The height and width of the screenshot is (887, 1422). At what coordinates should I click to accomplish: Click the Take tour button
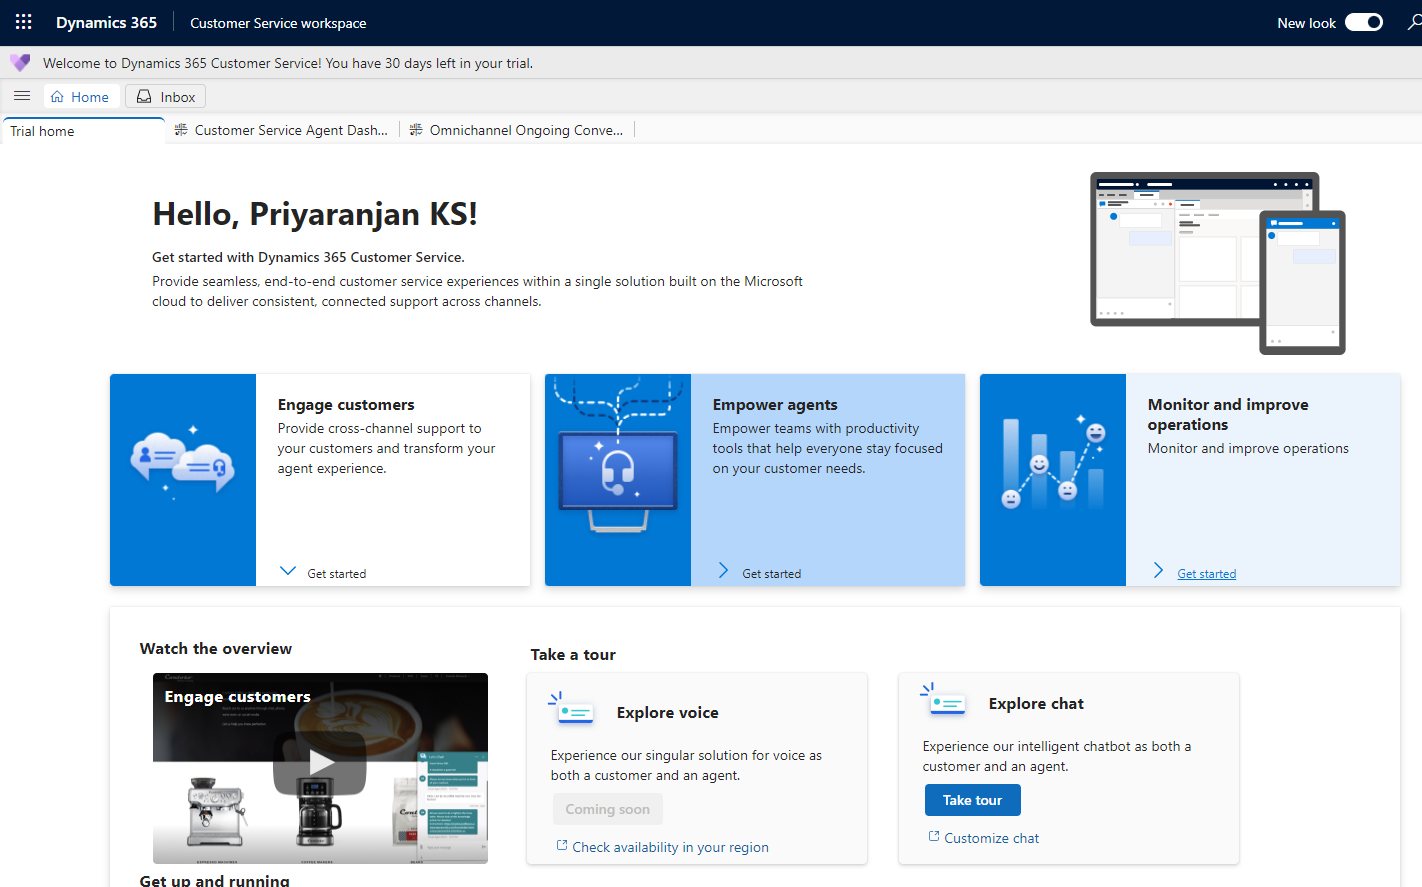point(972,800)
